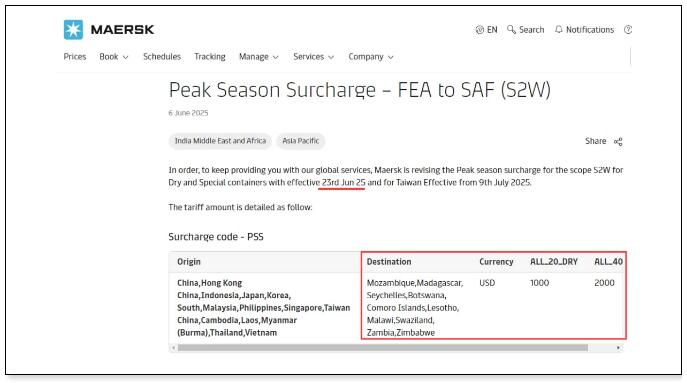Click the magnifier Search icon
Image resolution: width=687 pixels, height=383 pixels.
[511, 29]
